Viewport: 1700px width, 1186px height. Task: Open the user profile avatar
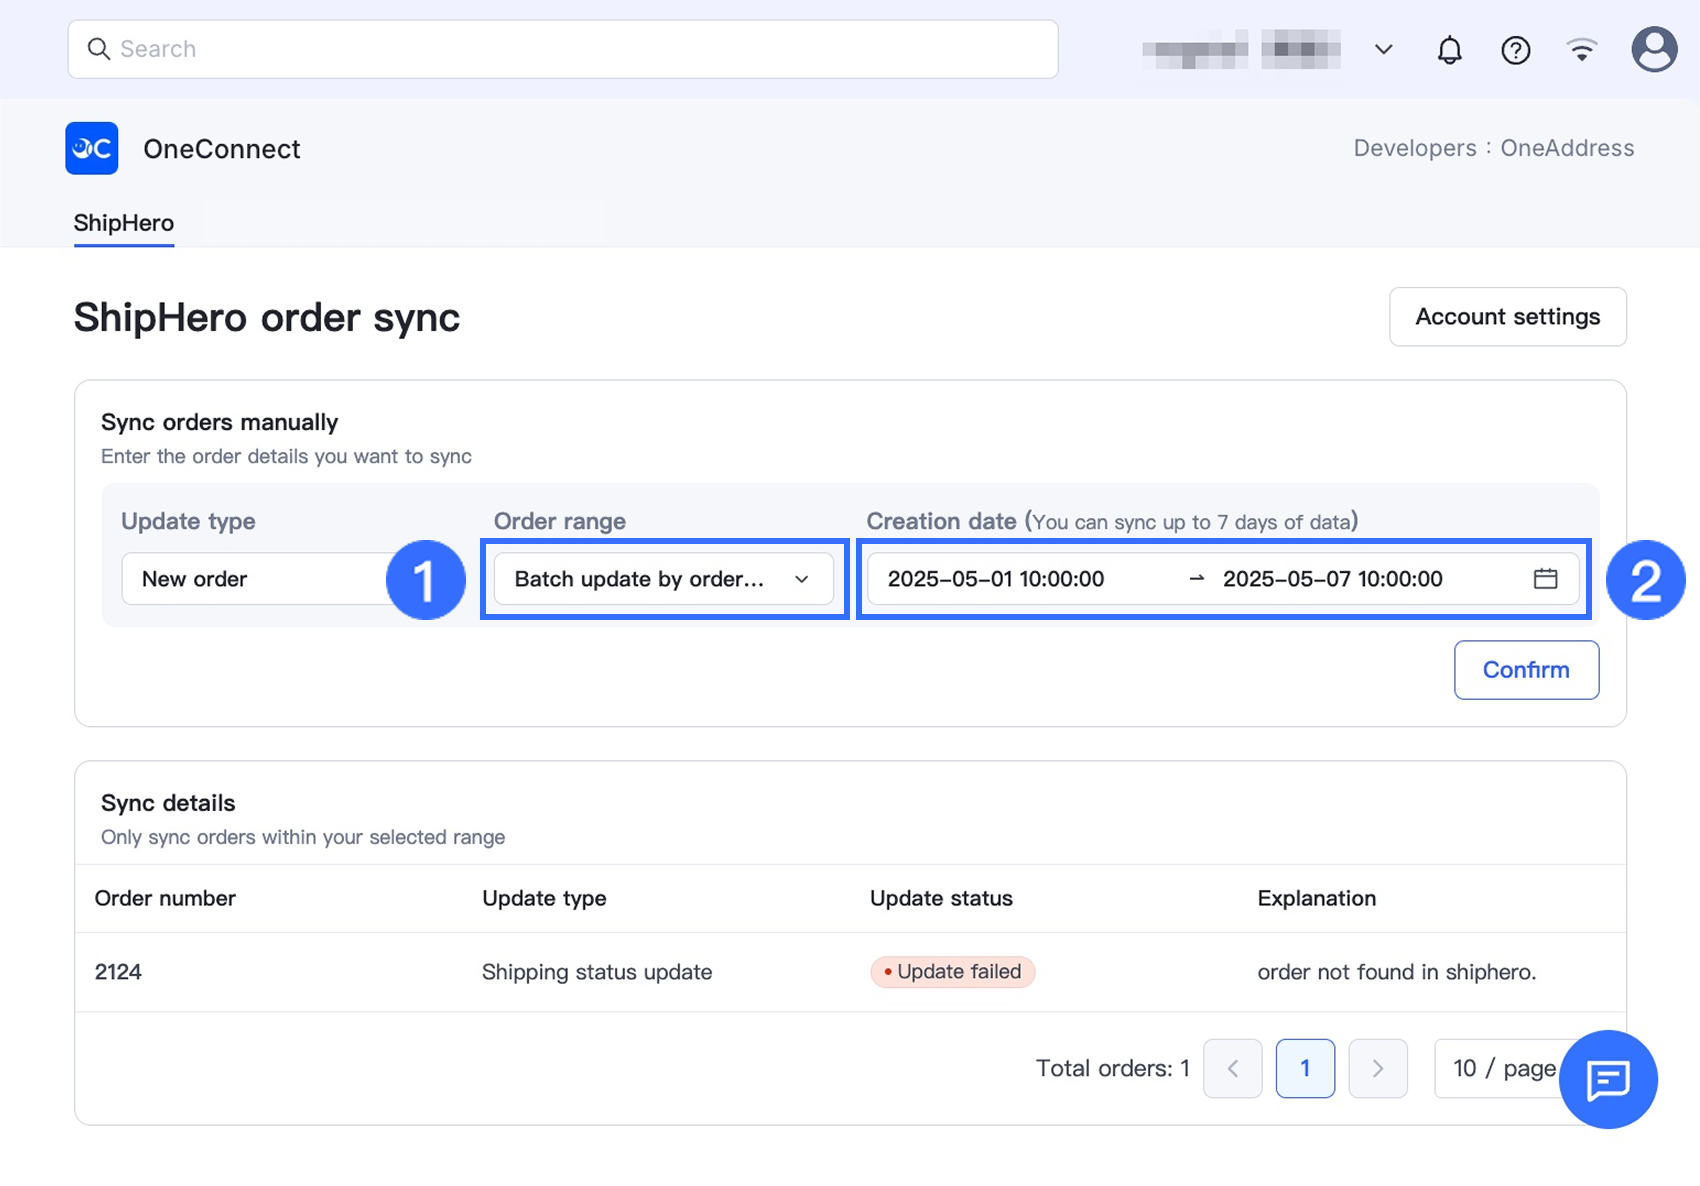pos(1654,50)
